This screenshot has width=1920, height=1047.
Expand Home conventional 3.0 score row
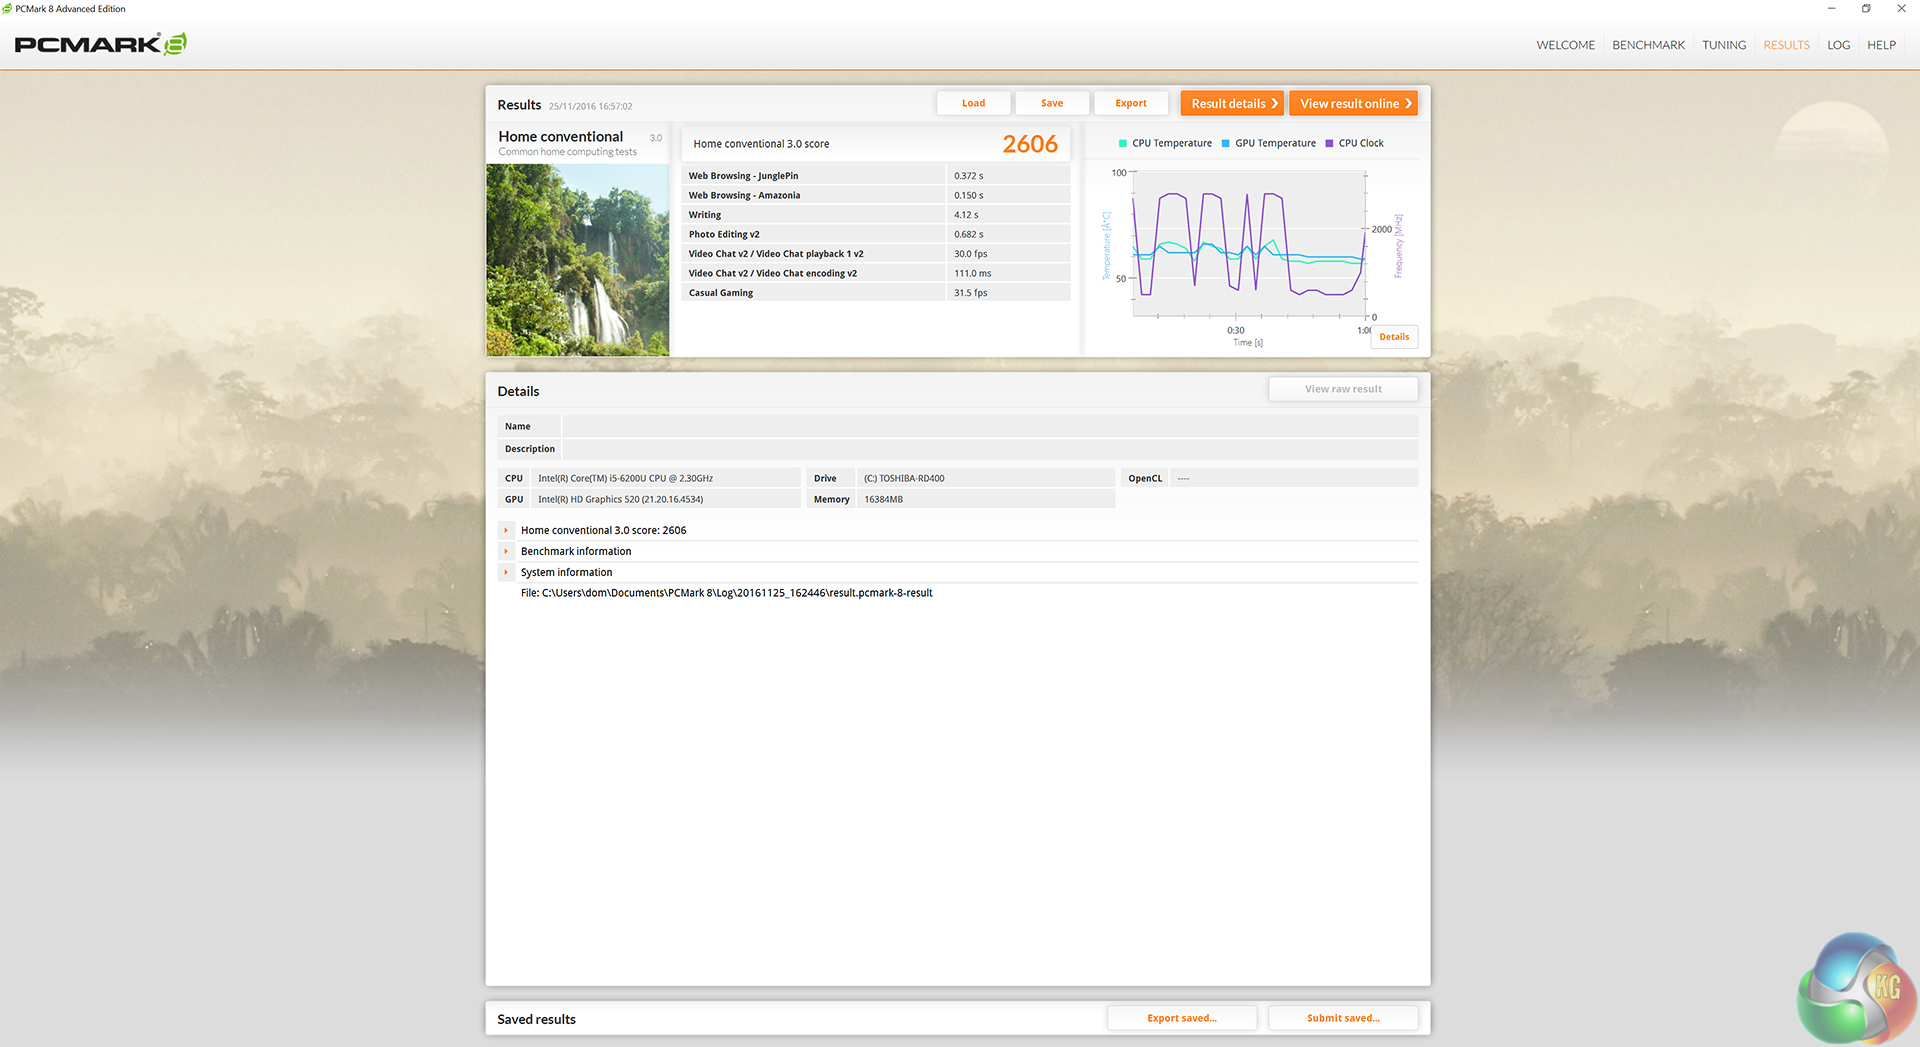(x=506, y=530)
